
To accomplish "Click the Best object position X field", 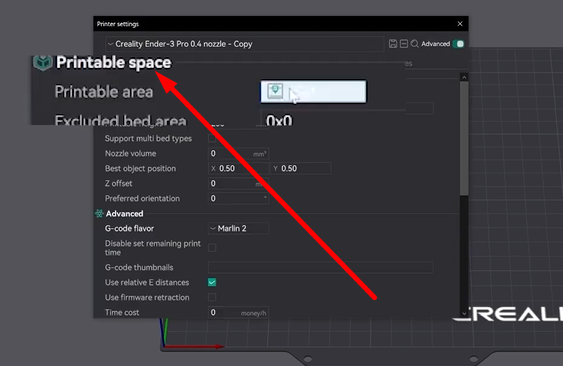I will click(x=238, y=168).
